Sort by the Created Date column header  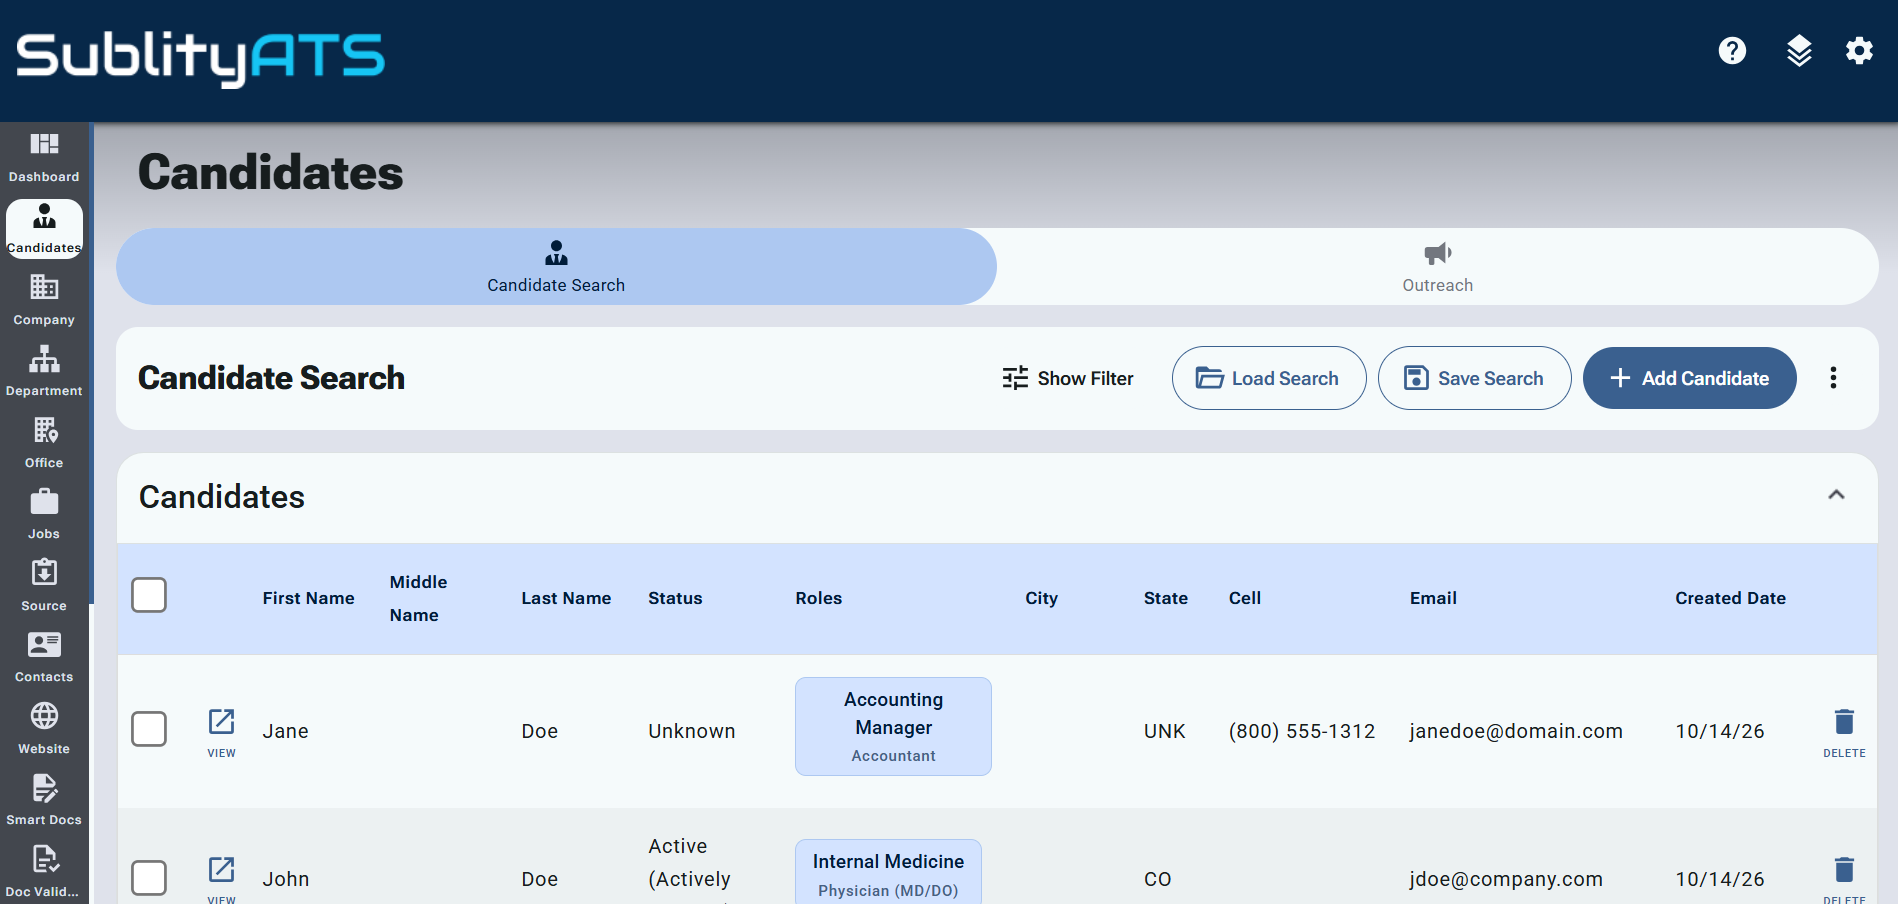pyautogui.click(x=1730, y=598)
